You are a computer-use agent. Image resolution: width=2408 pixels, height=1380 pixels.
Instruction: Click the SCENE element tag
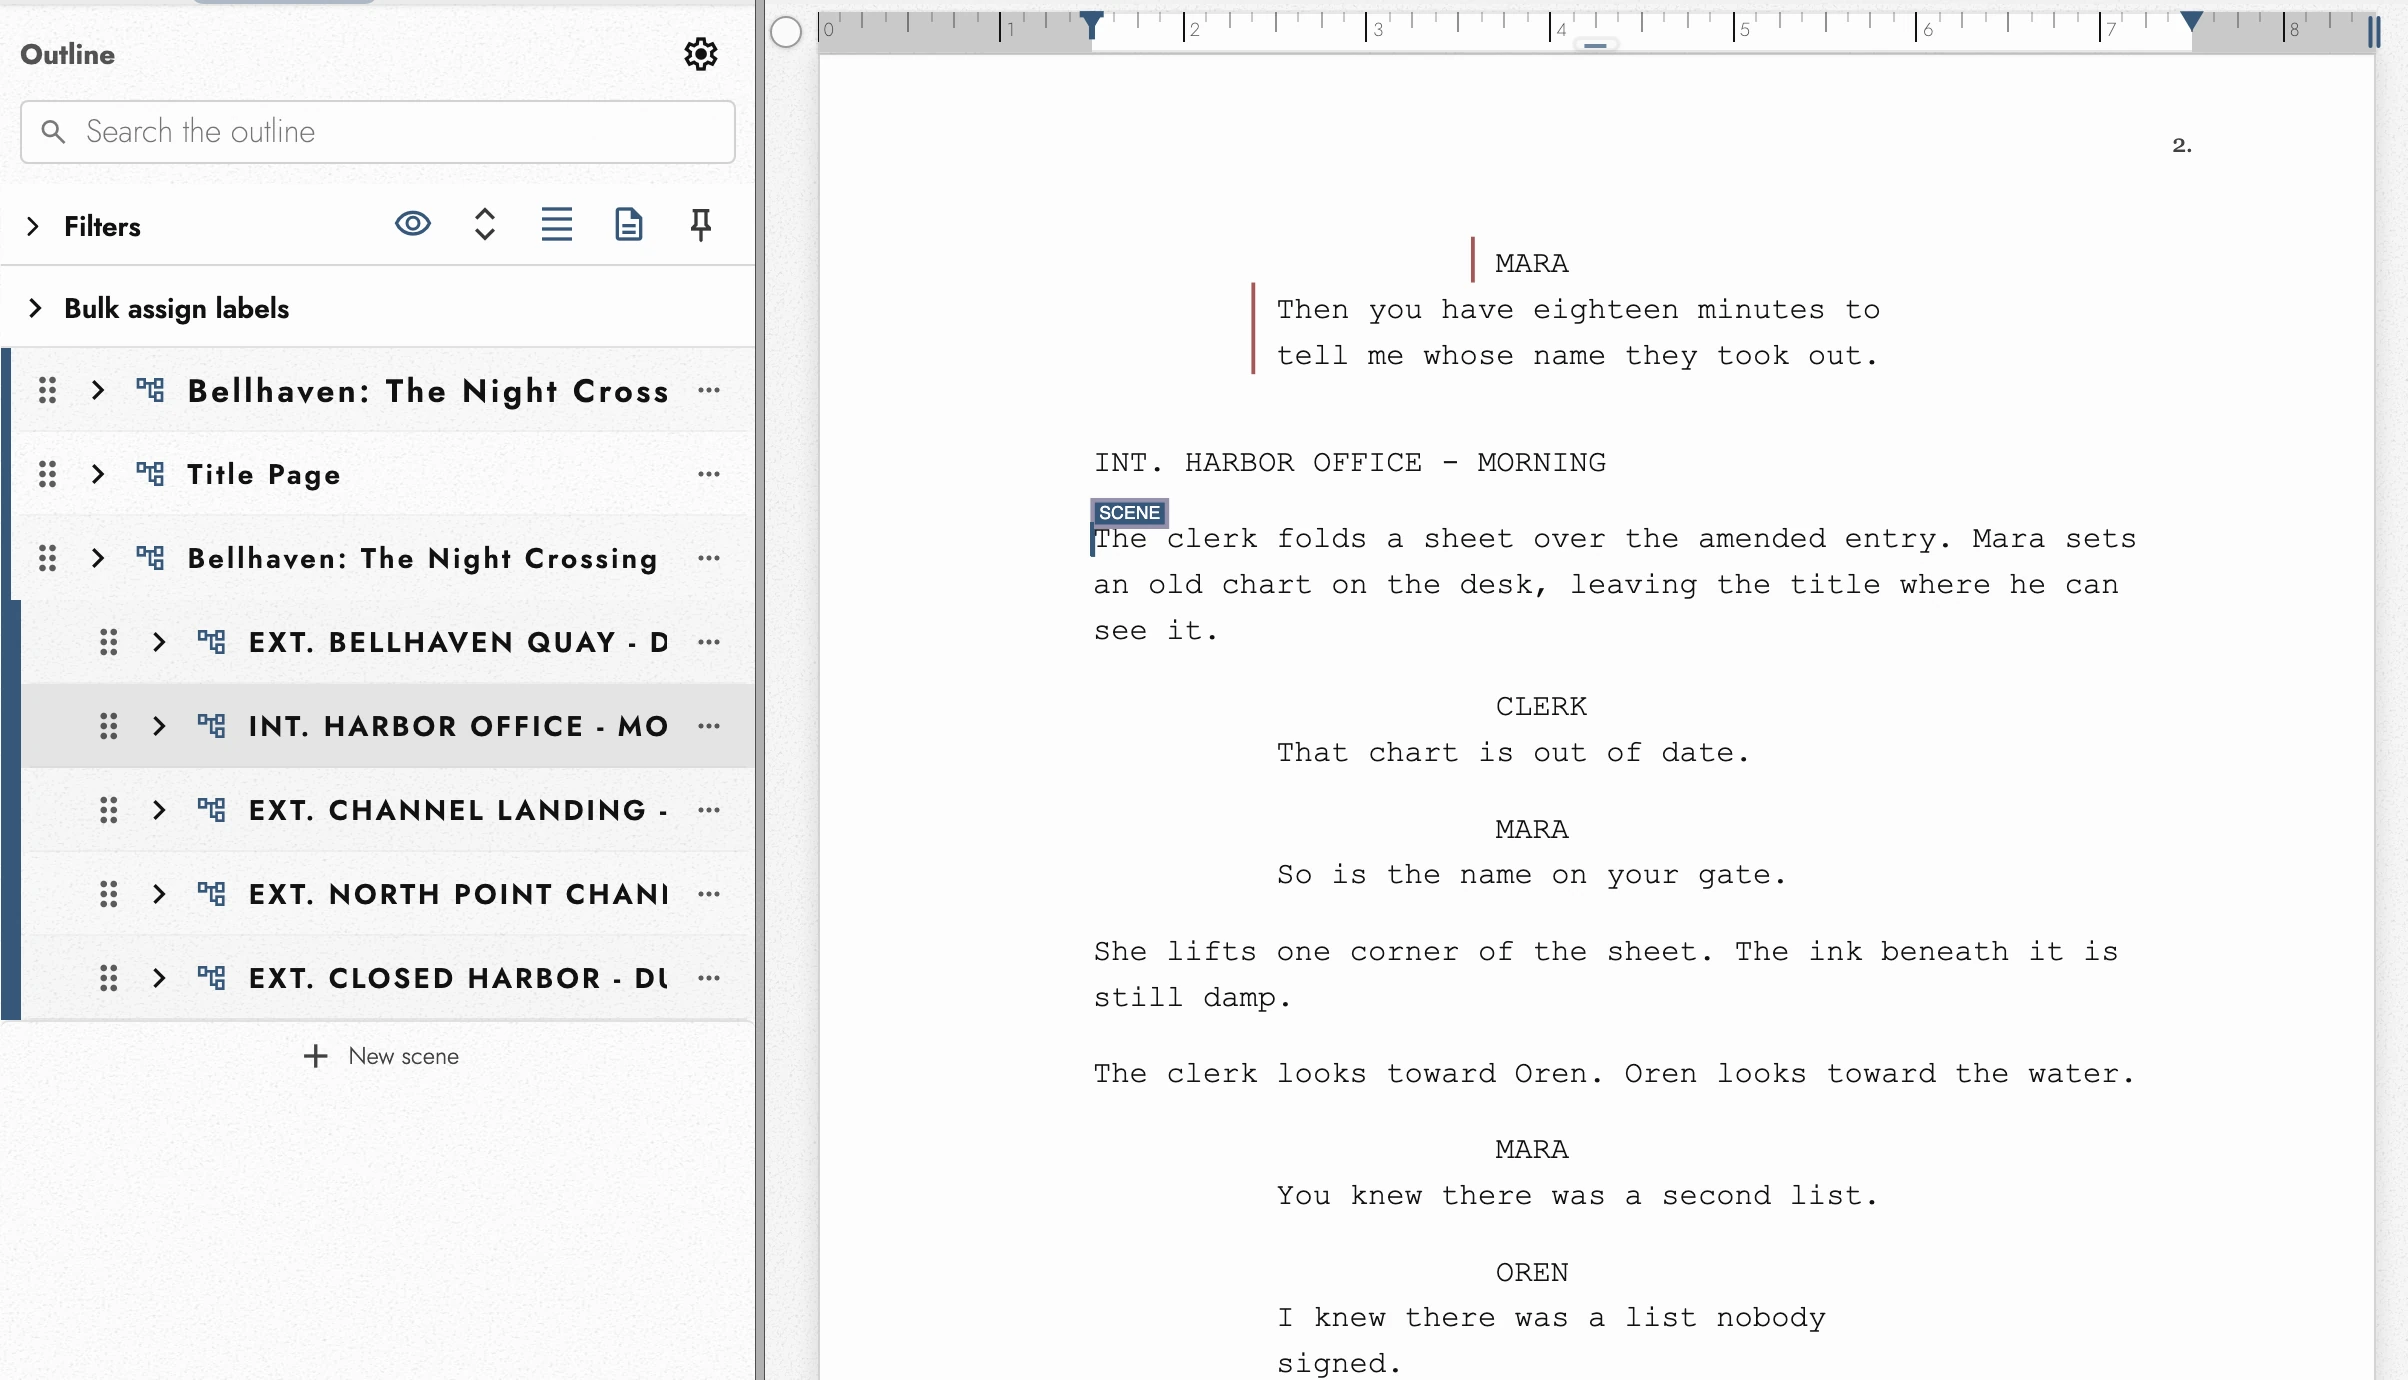[x=1129, y=513]
